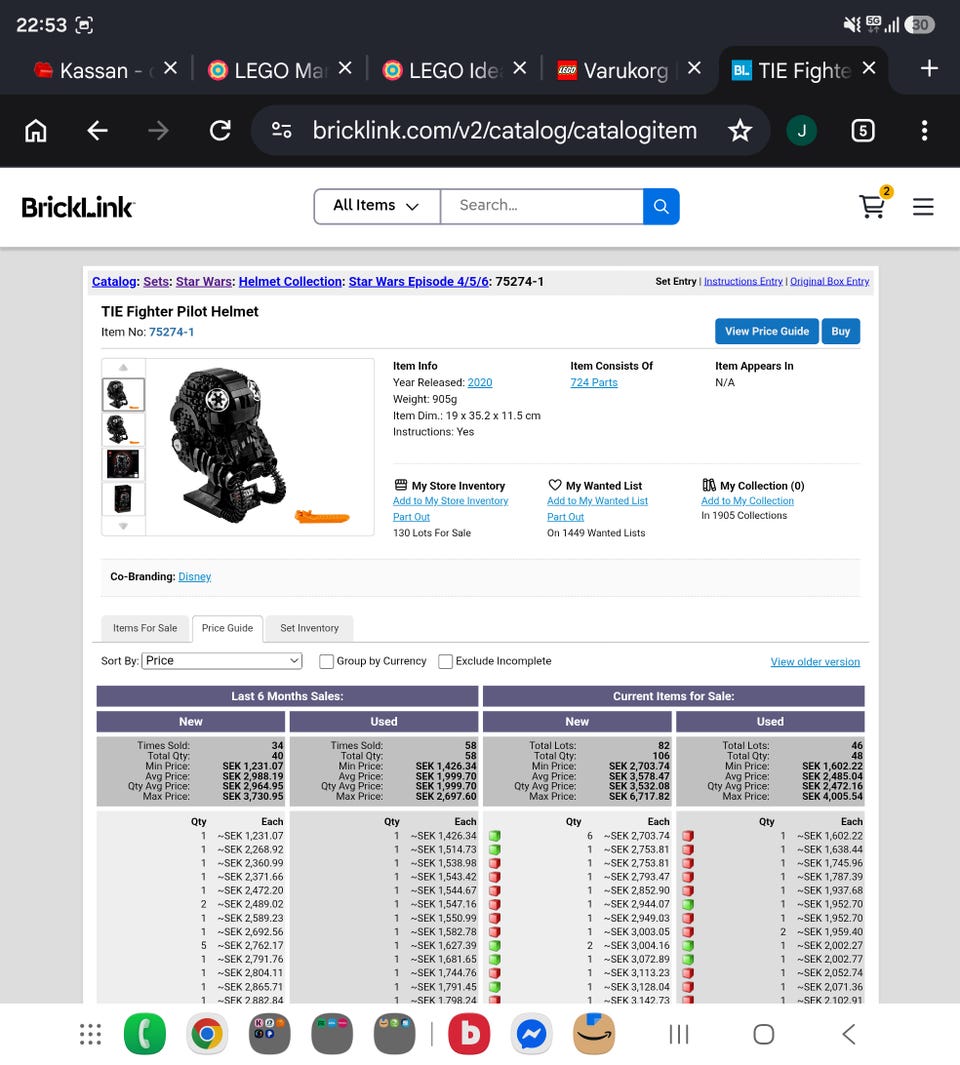Open the site settings icon in address bar
Viewport: 960px width, 1065px height.
click(281, 130)
